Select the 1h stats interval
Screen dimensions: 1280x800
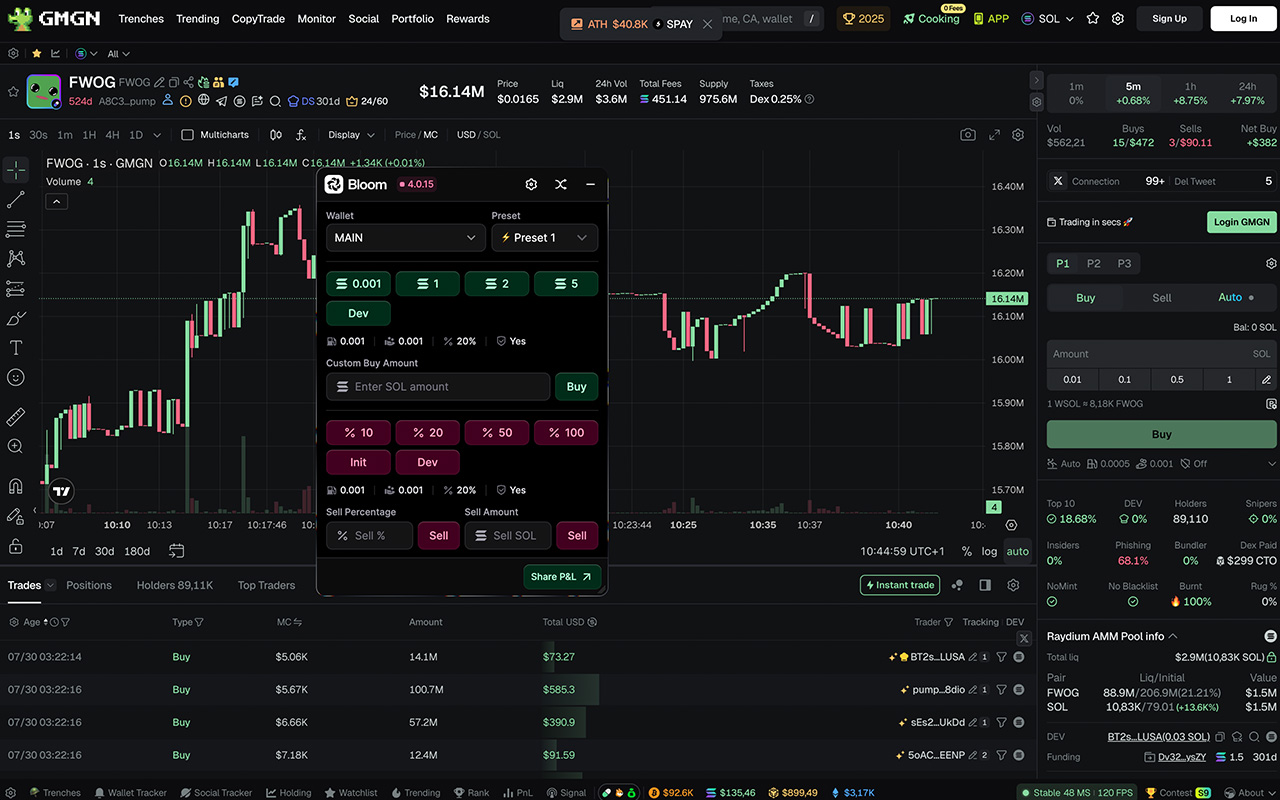tap(1190, 94)
